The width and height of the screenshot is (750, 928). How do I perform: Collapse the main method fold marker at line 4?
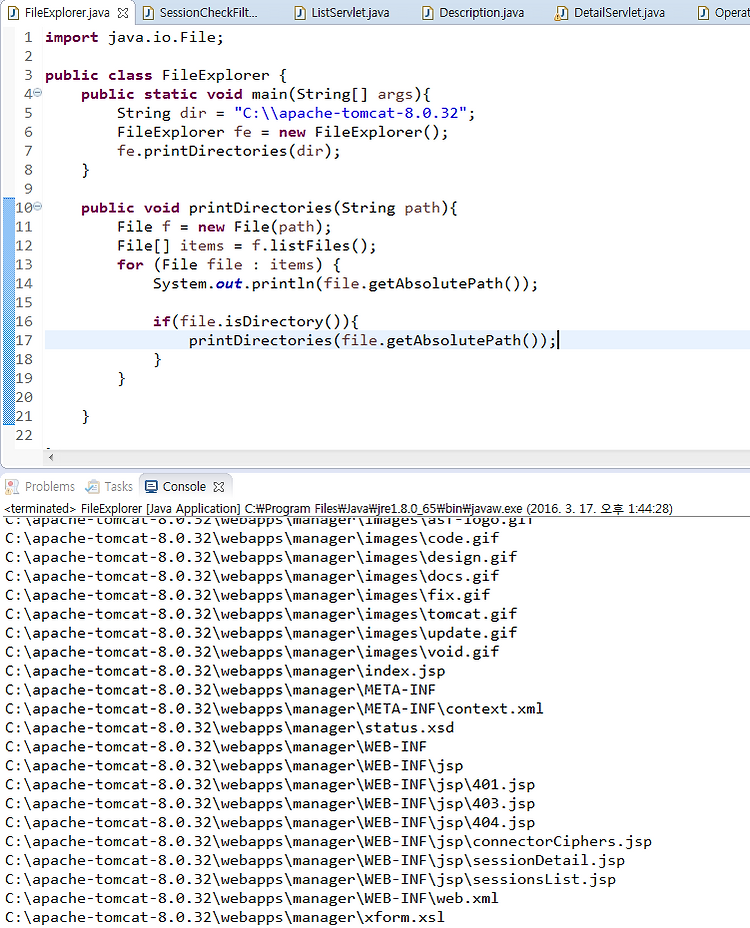coord(38,92)
